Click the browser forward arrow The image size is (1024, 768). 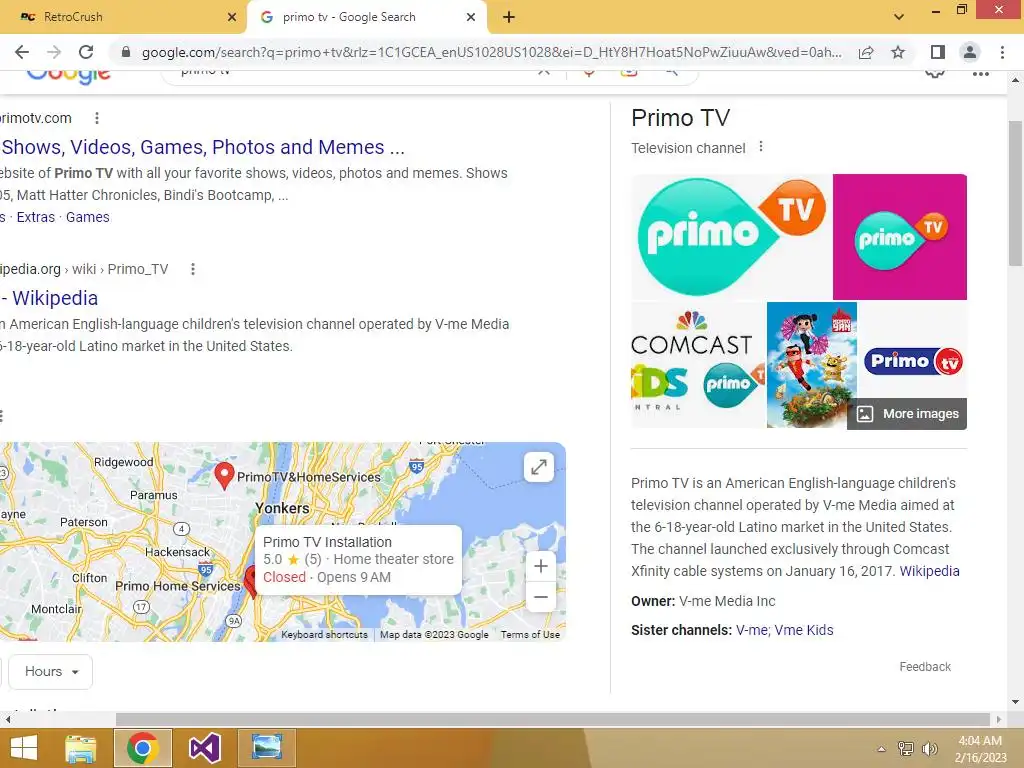[x=54, y=52]
